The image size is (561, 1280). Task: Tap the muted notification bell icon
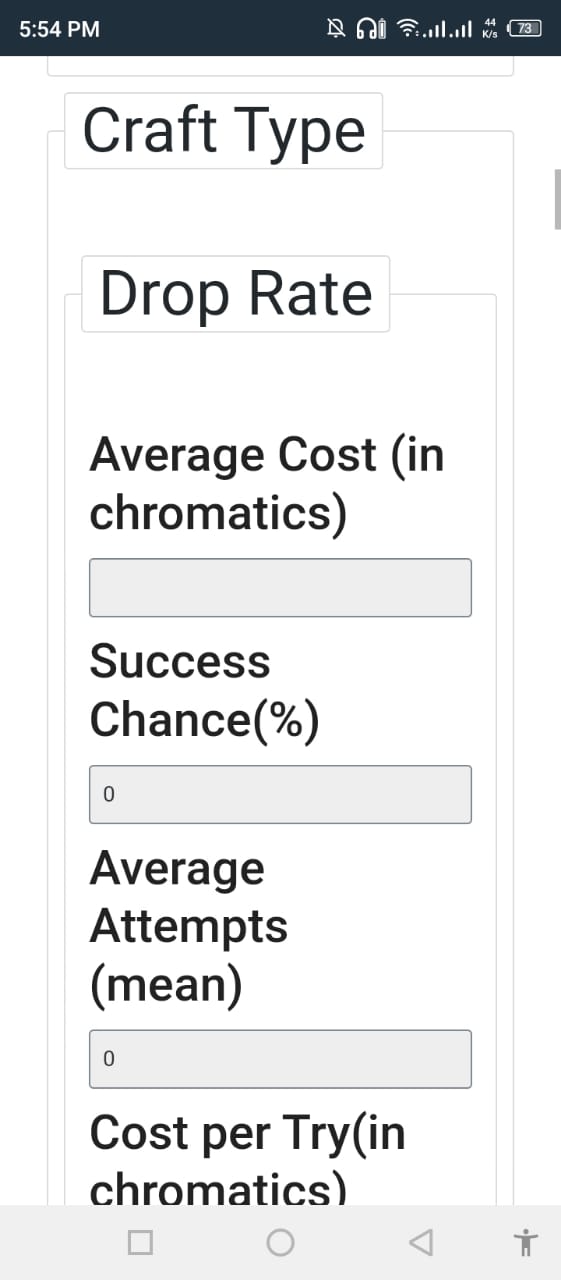[336, 29]
